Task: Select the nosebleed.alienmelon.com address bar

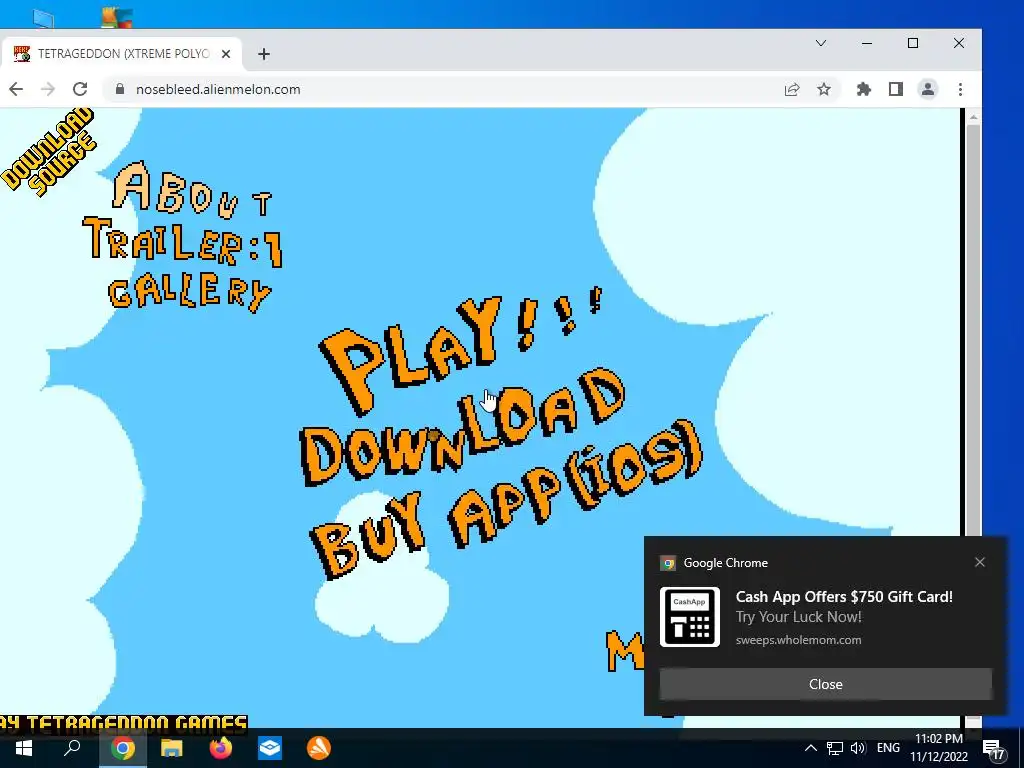Action: (x=444, y=89)
